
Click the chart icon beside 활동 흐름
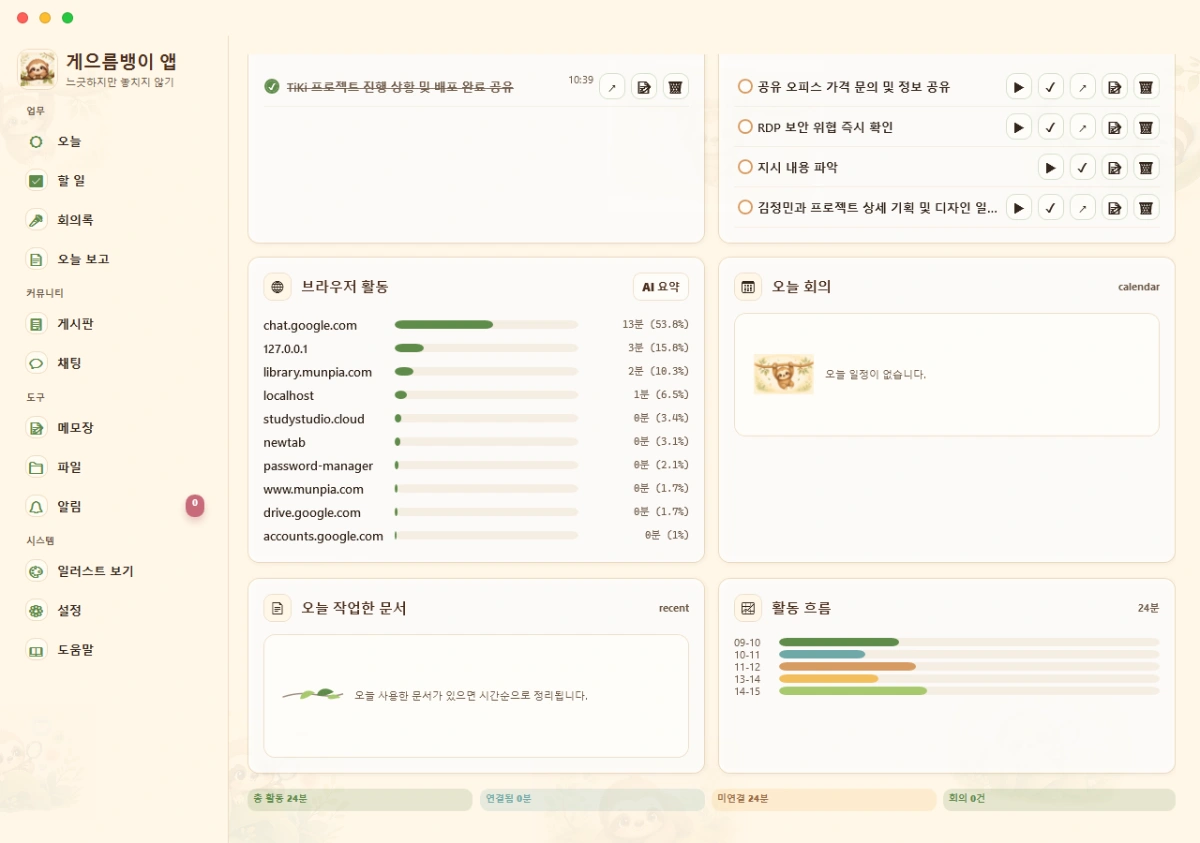point(748,608)
